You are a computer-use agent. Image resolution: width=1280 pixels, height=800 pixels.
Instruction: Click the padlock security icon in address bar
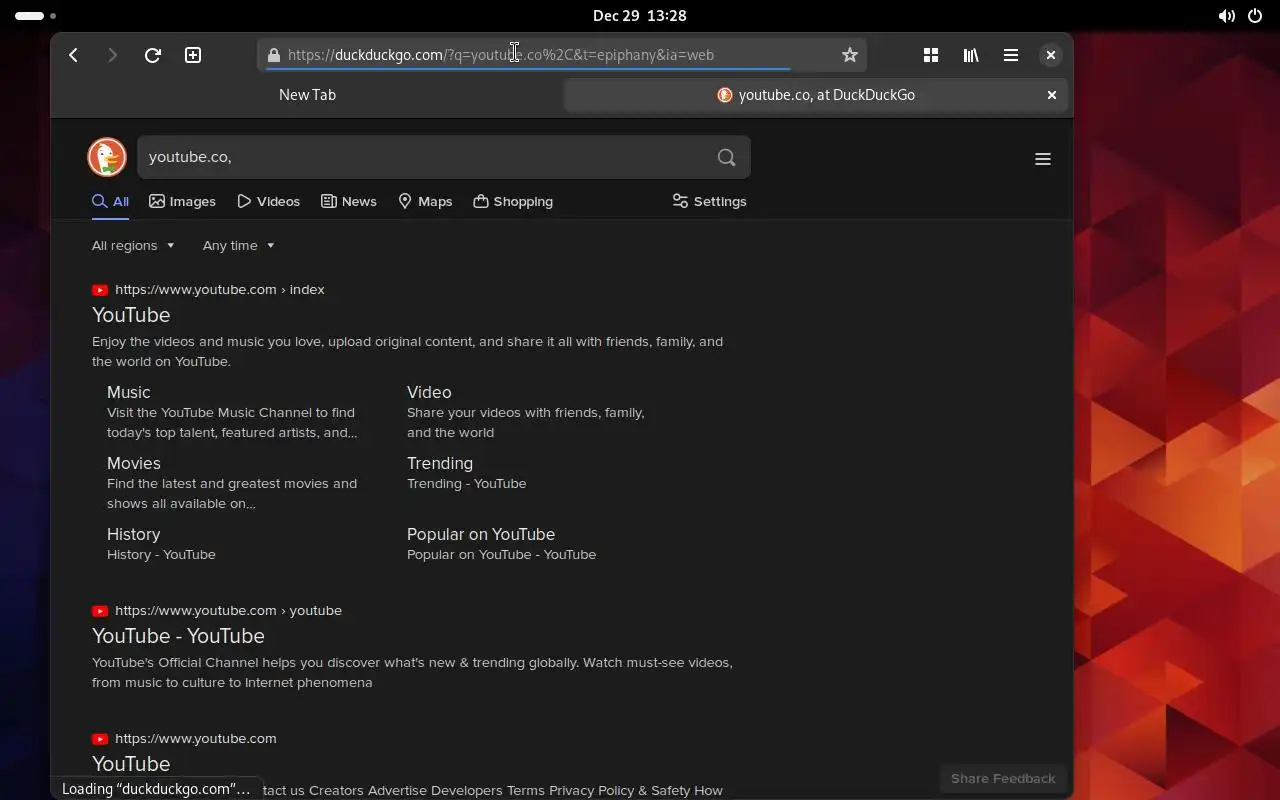(x=274, y=55)
